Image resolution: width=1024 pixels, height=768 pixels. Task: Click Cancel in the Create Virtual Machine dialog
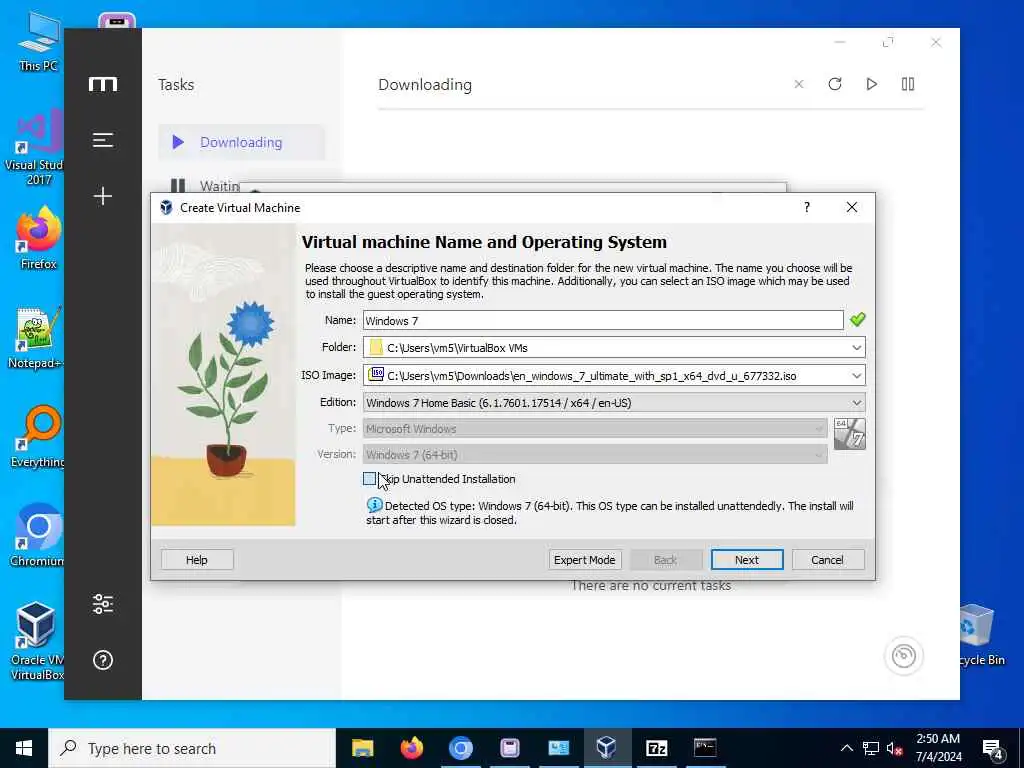(827, 560)
